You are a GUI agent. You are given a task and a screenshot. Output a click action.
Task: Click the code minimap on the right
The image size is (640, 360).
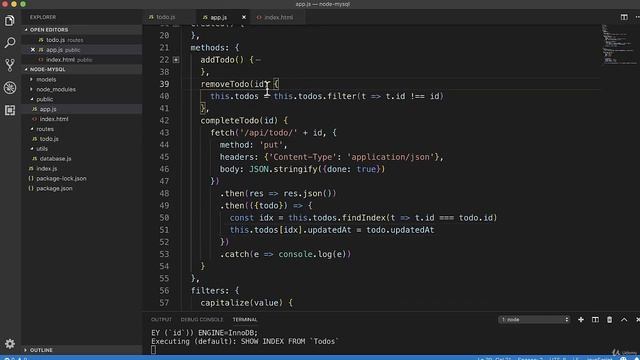(619, 45)
